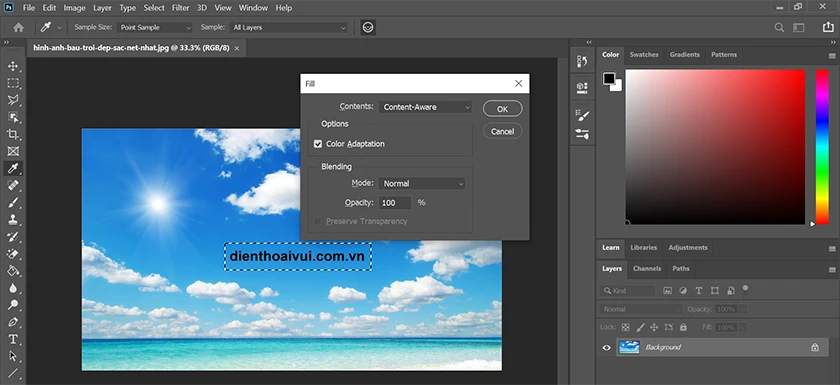Click the rainbow hue slider
Screen dimensions: 840x385
(822, 147)
